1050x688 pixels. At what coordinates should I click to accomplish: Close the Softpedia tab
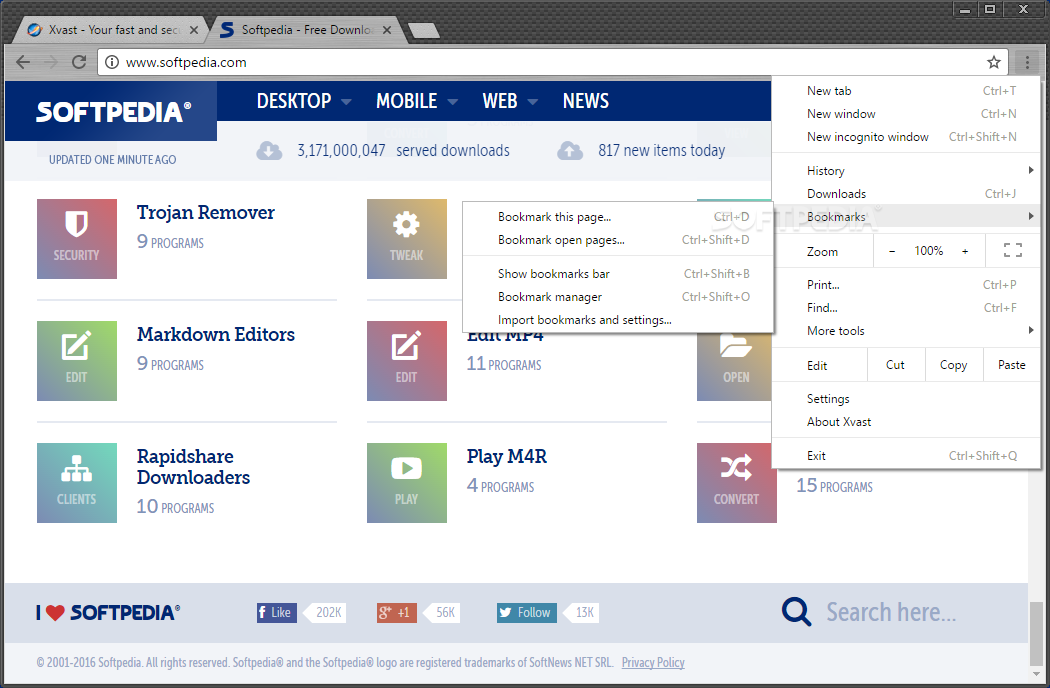pyautogui.click(x=386, y=30)
